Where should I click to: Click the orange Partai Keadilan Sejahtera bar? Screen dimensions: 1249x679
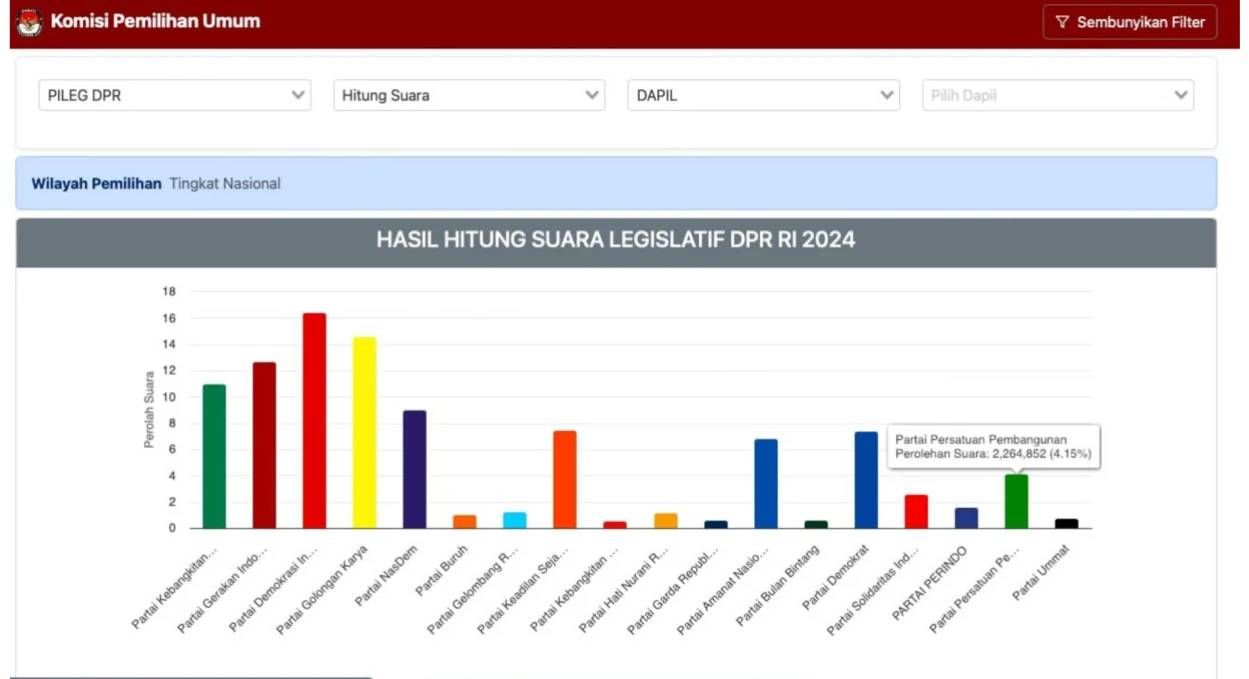[565, 479]
